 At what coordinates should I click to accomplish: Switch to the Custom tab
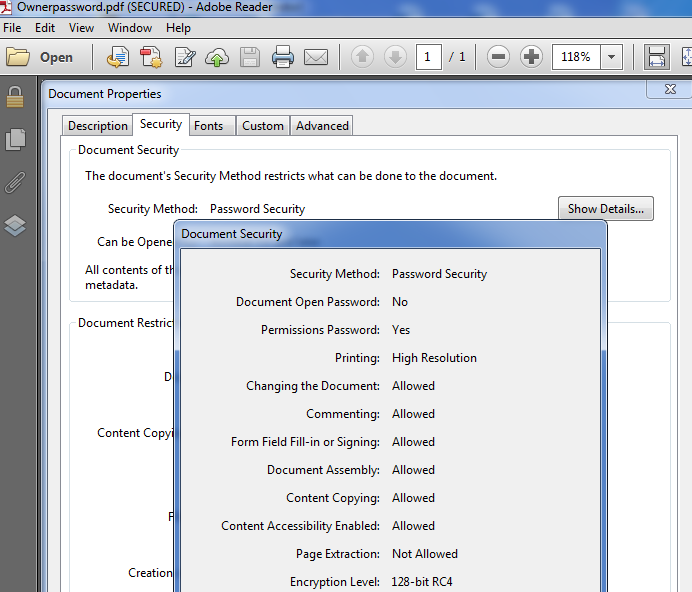pyautogui.click(x=263, y=126)
